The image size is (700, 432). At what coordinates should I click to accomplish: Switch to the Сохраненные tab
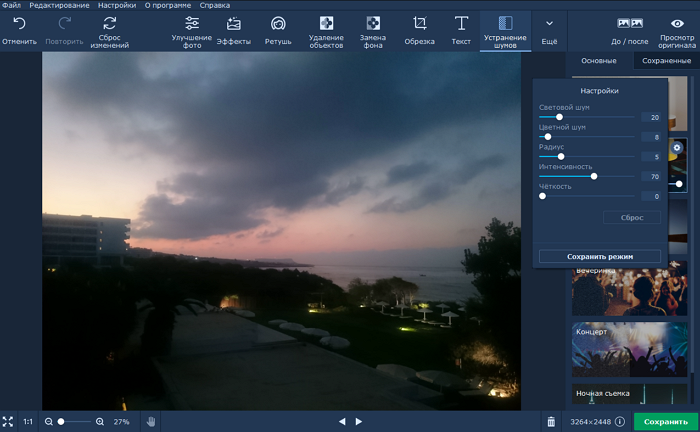pos(666,61)
